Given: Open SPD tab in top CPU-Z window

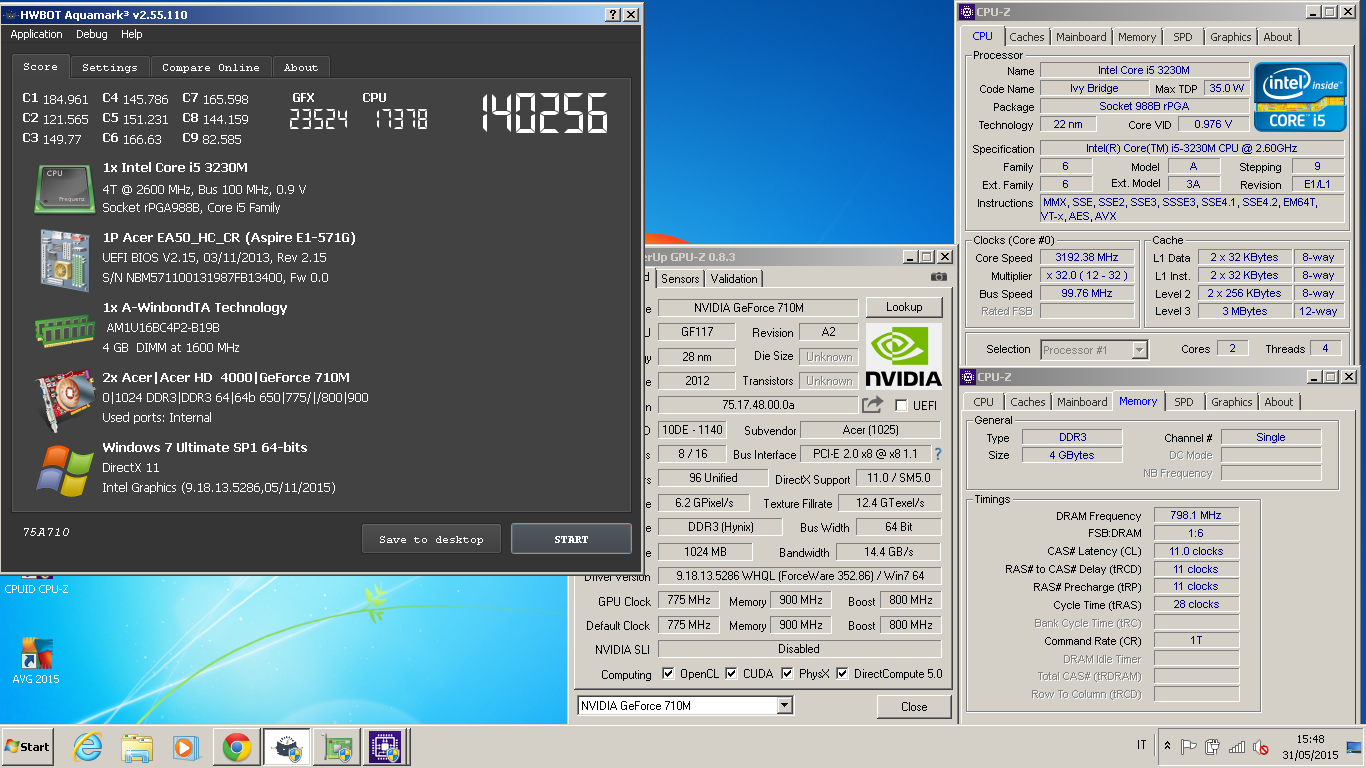Looking at the screenshot, I should 1183,37.
